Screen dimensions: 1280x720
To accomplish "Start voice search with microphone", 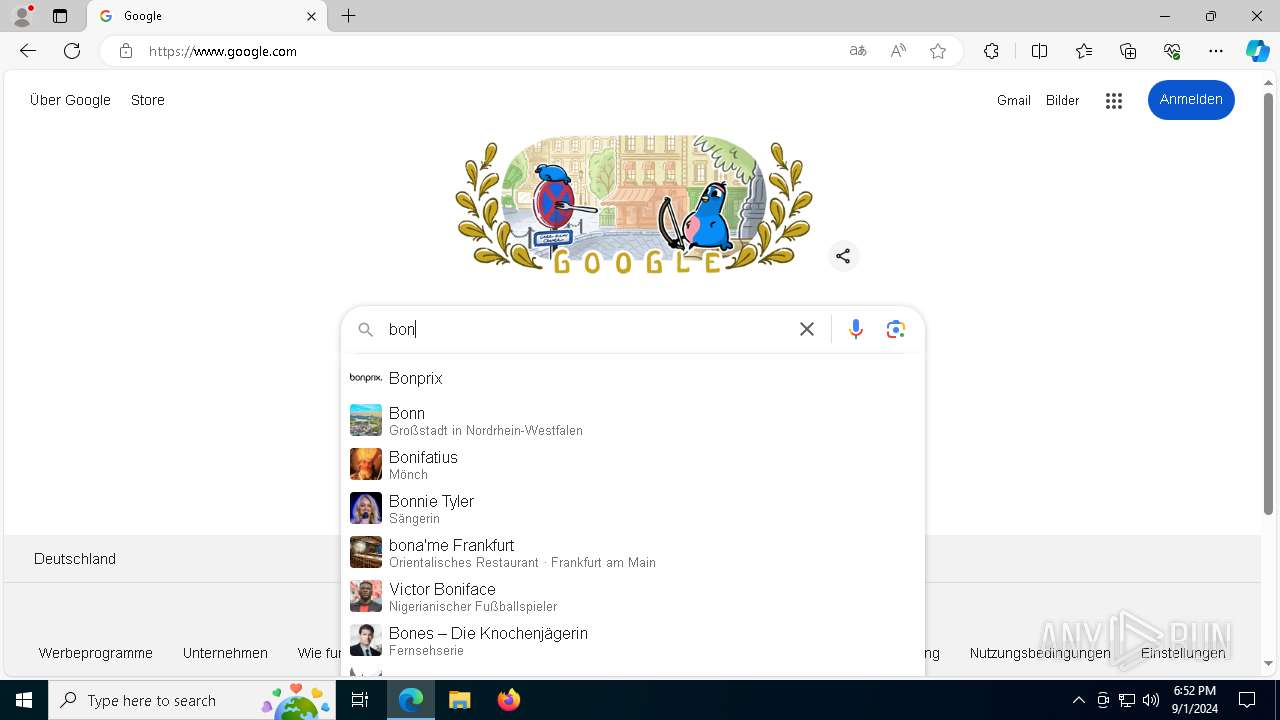I will (856, 329).
